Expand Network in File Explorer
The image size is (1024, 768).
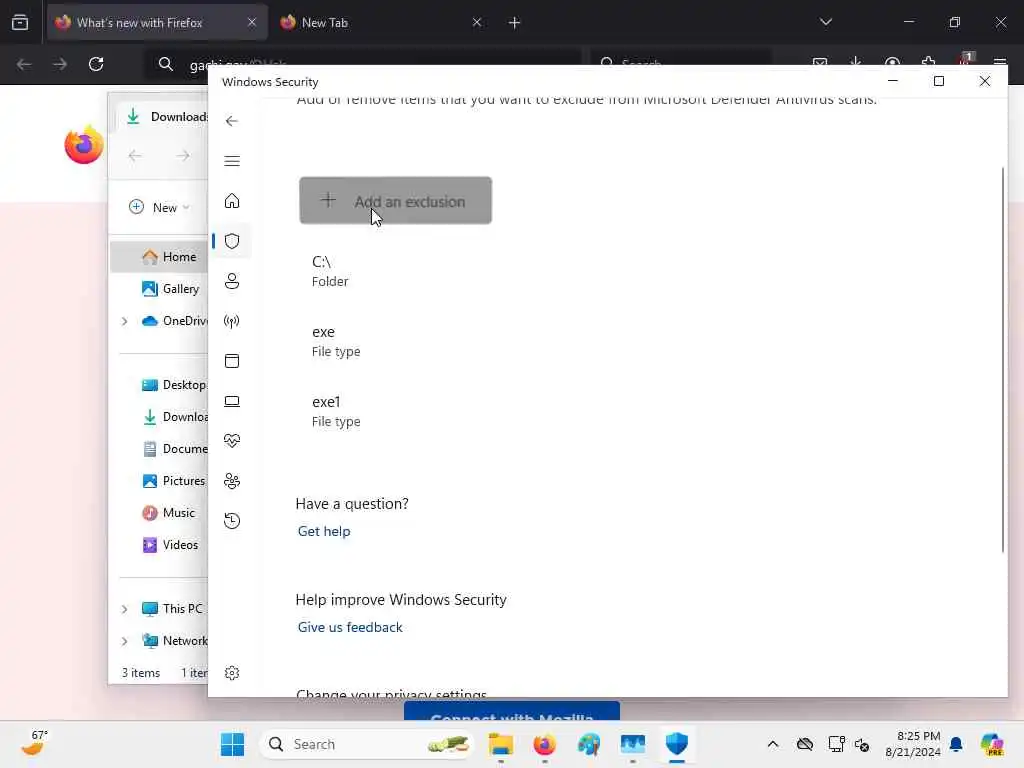pyautogui.click(x=124, y=641)
